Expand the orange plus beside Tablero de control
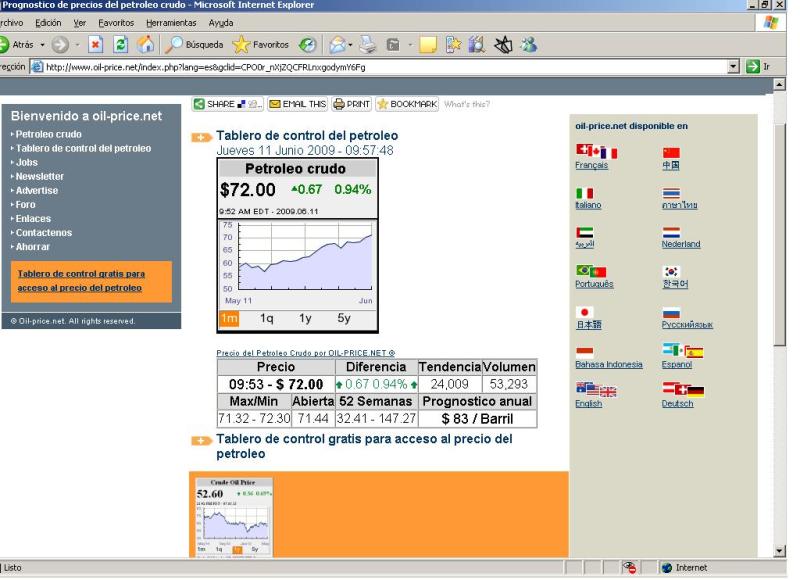The width and height of the screenshot is (800, 580). [x=201, y=136]
